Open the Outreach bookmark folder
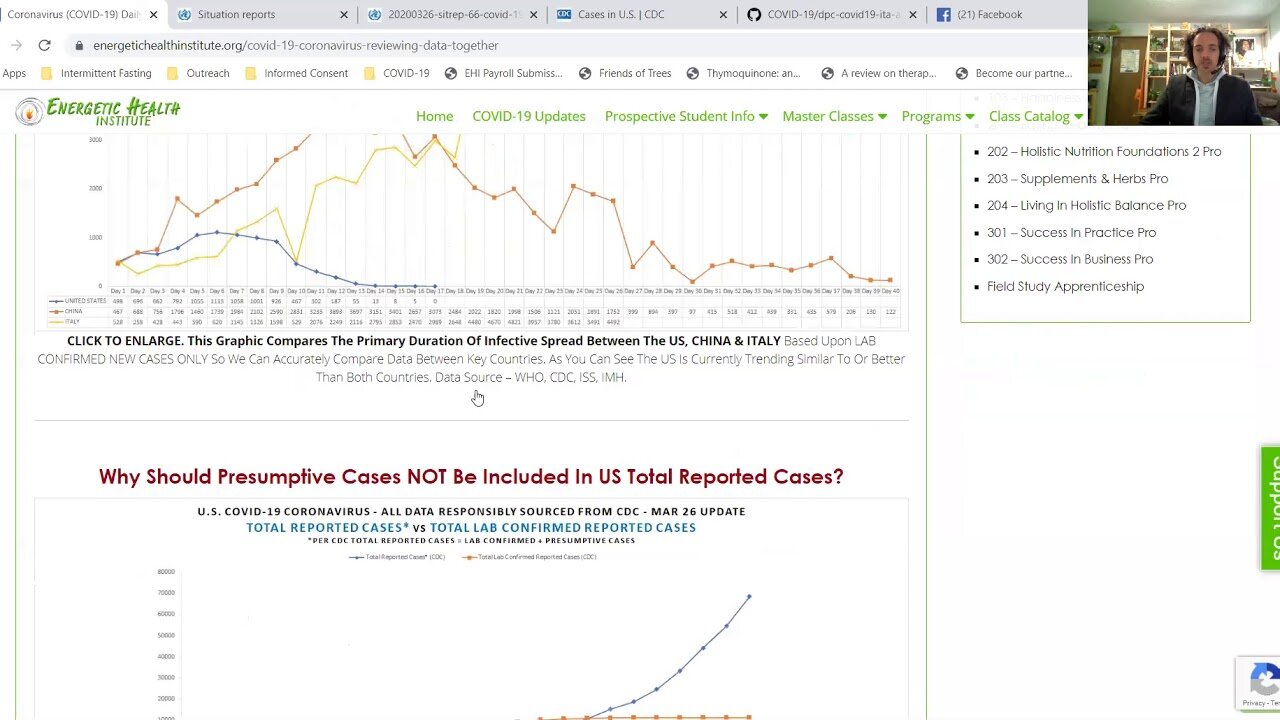Viewport: 1280px width, 720px height. [198, 73]
